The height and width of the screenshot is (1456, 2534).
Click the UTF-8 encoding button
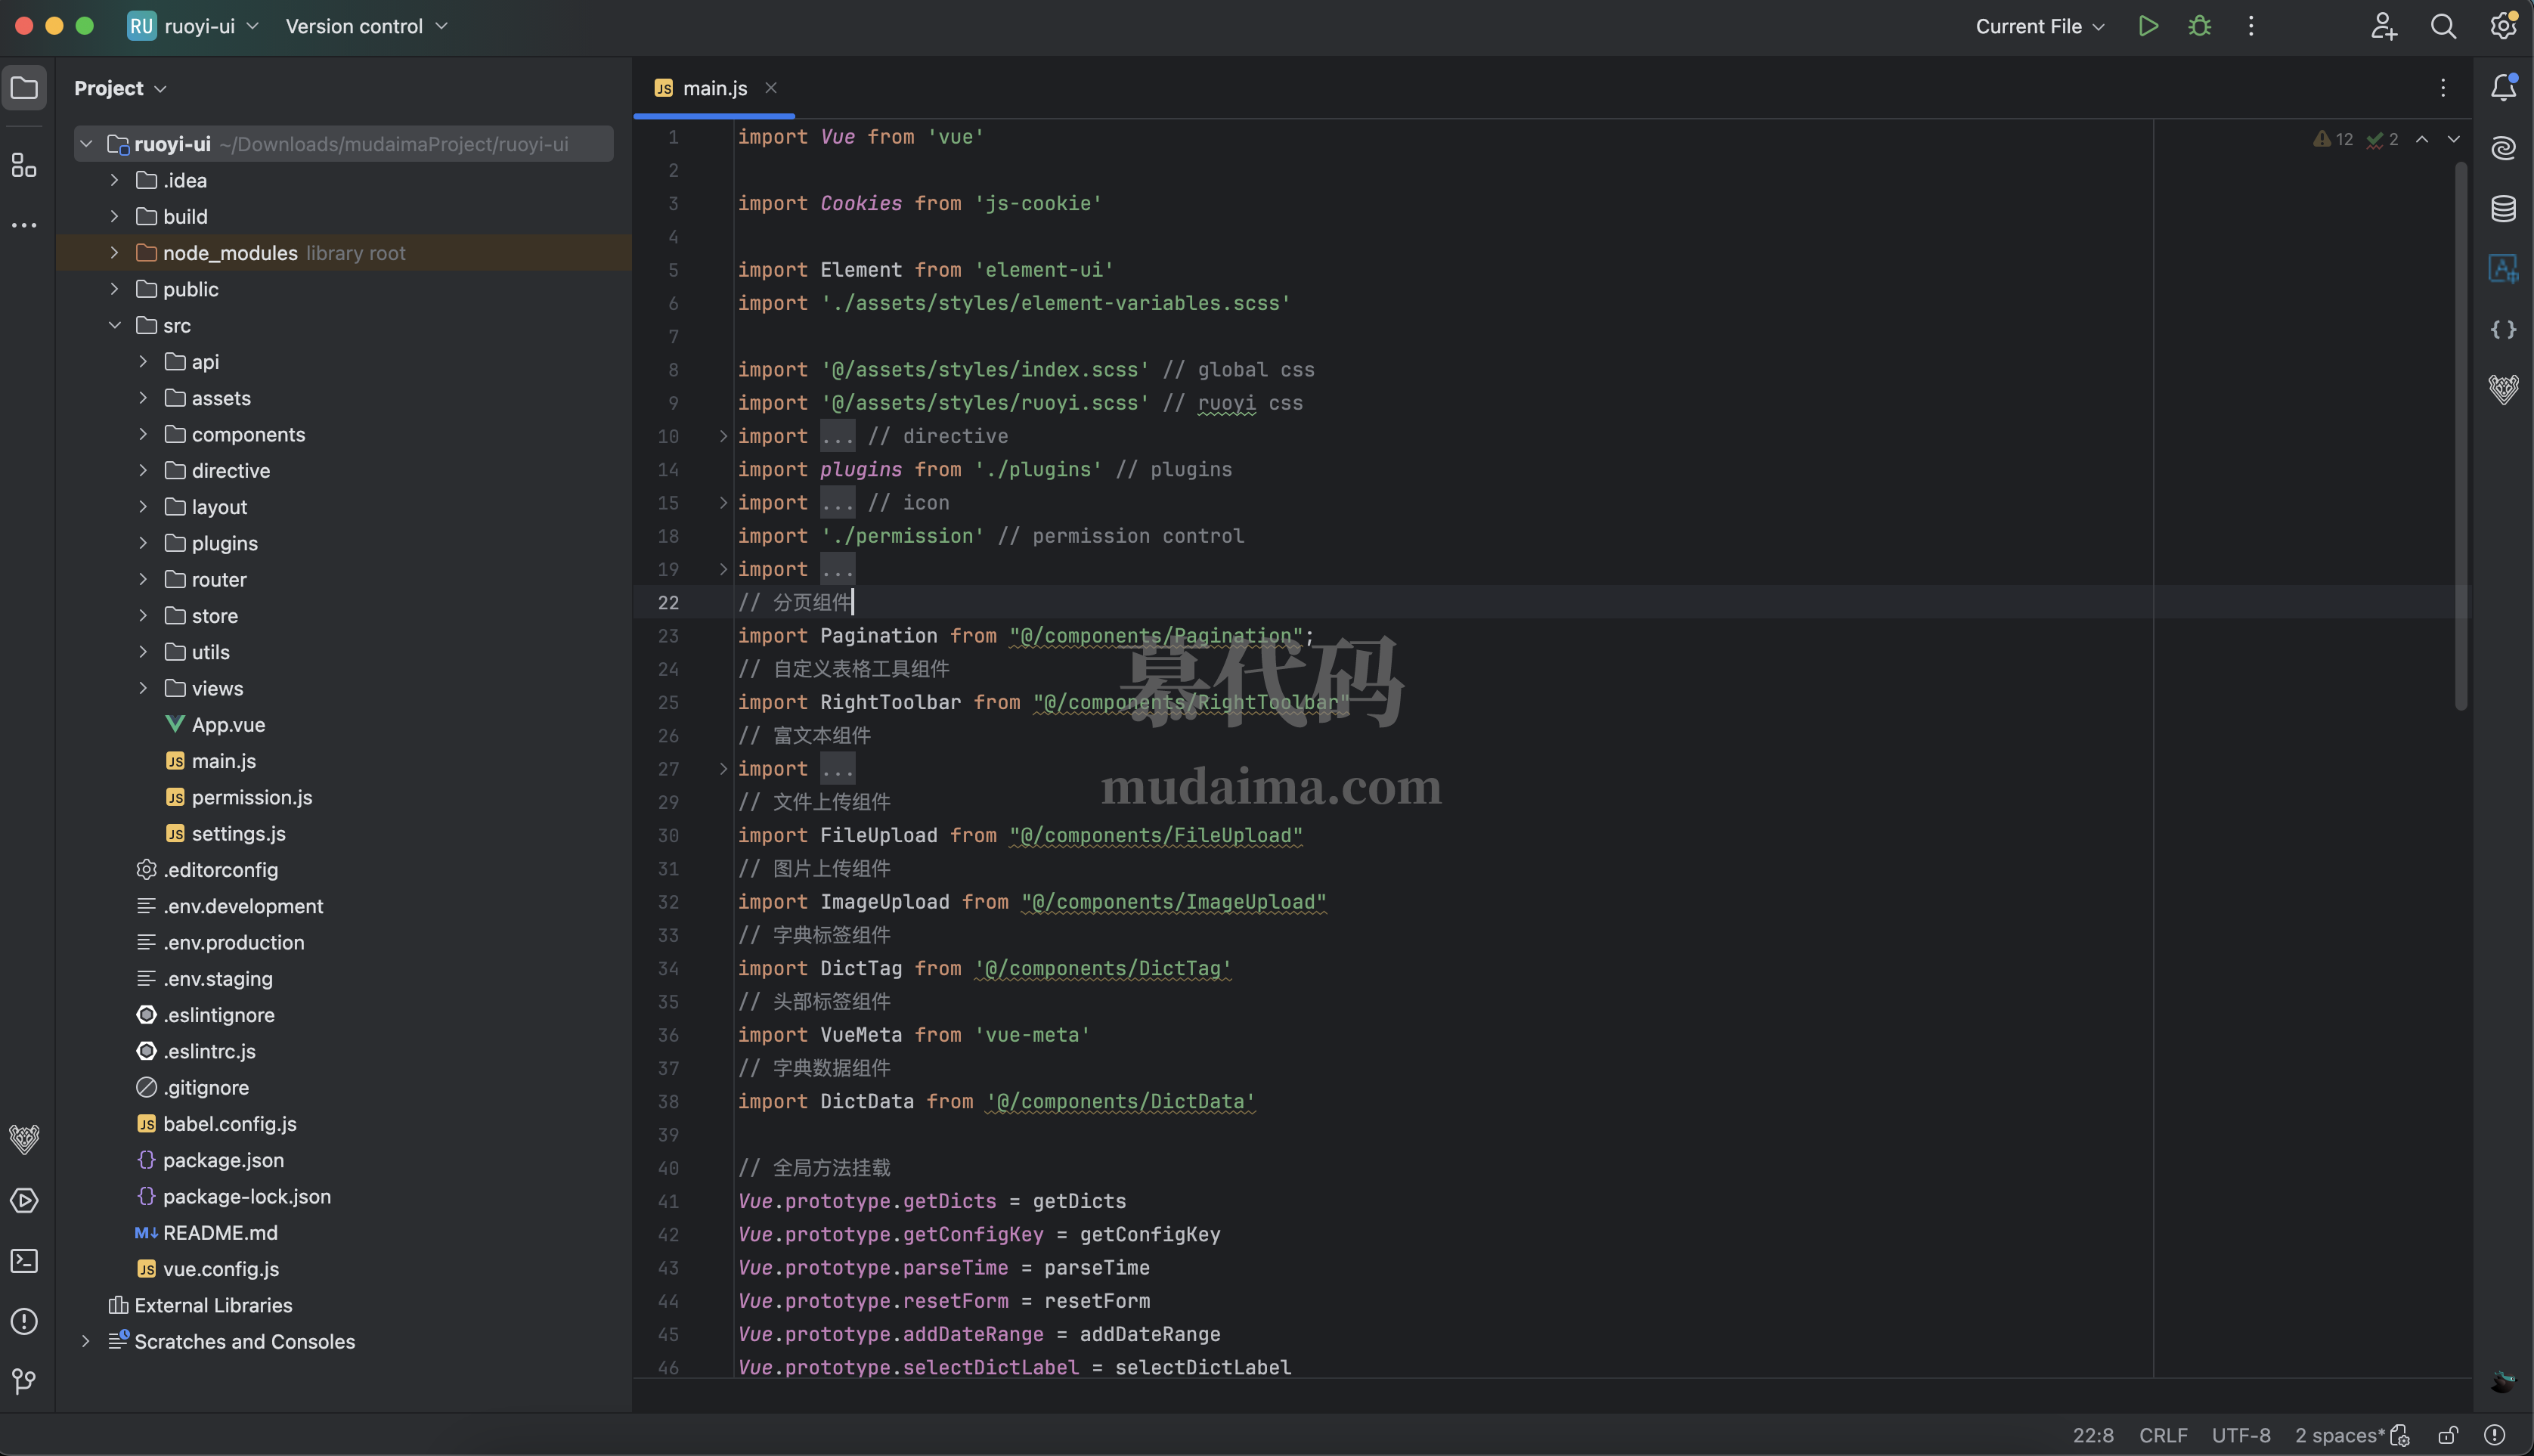[2240, 1435]
